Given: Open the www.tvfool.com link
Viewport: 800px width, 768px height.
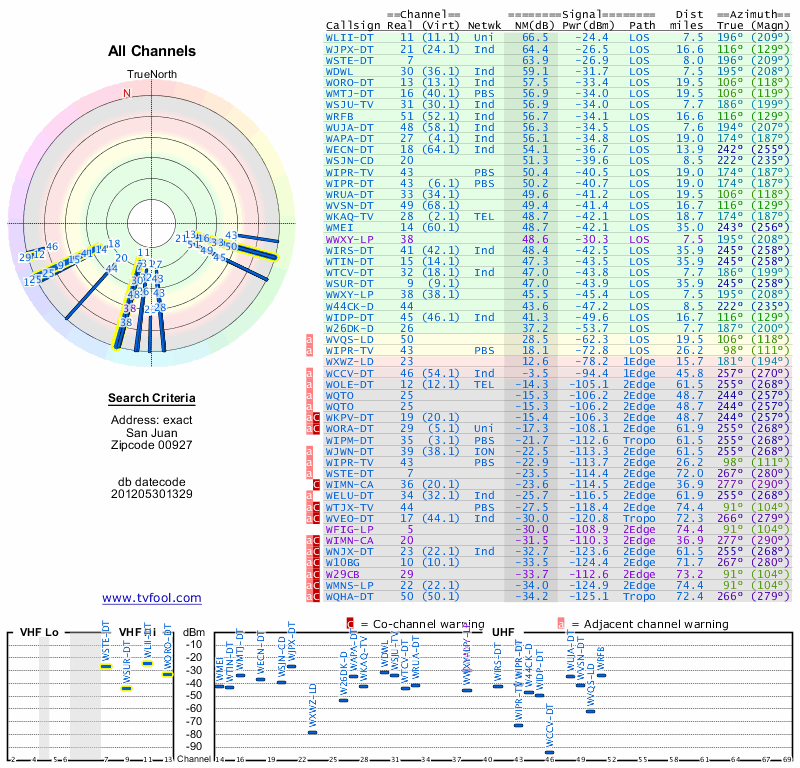Looking at the screenshot, I should [x=152, y=598].
